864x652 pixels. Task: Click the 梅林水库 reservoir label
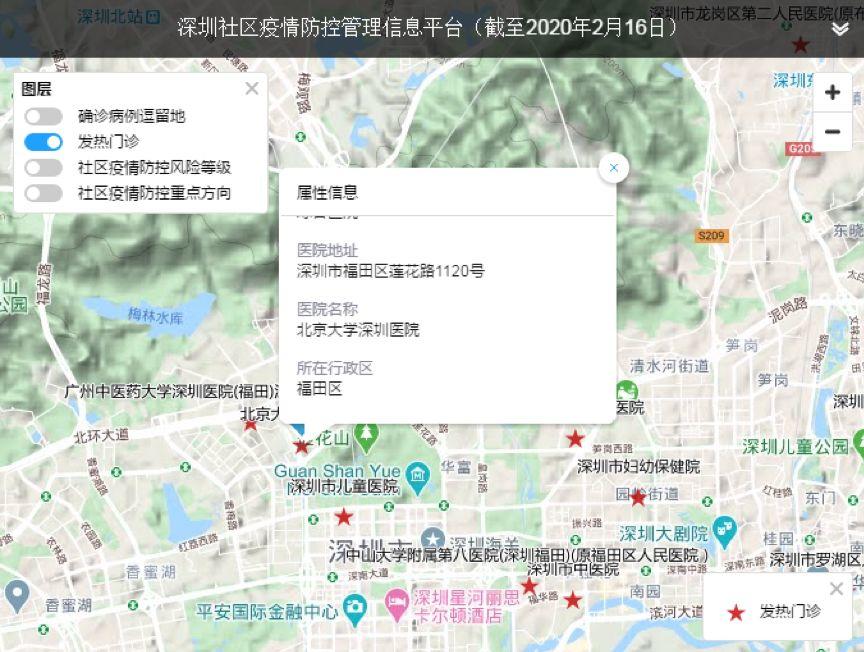point(155,316)
